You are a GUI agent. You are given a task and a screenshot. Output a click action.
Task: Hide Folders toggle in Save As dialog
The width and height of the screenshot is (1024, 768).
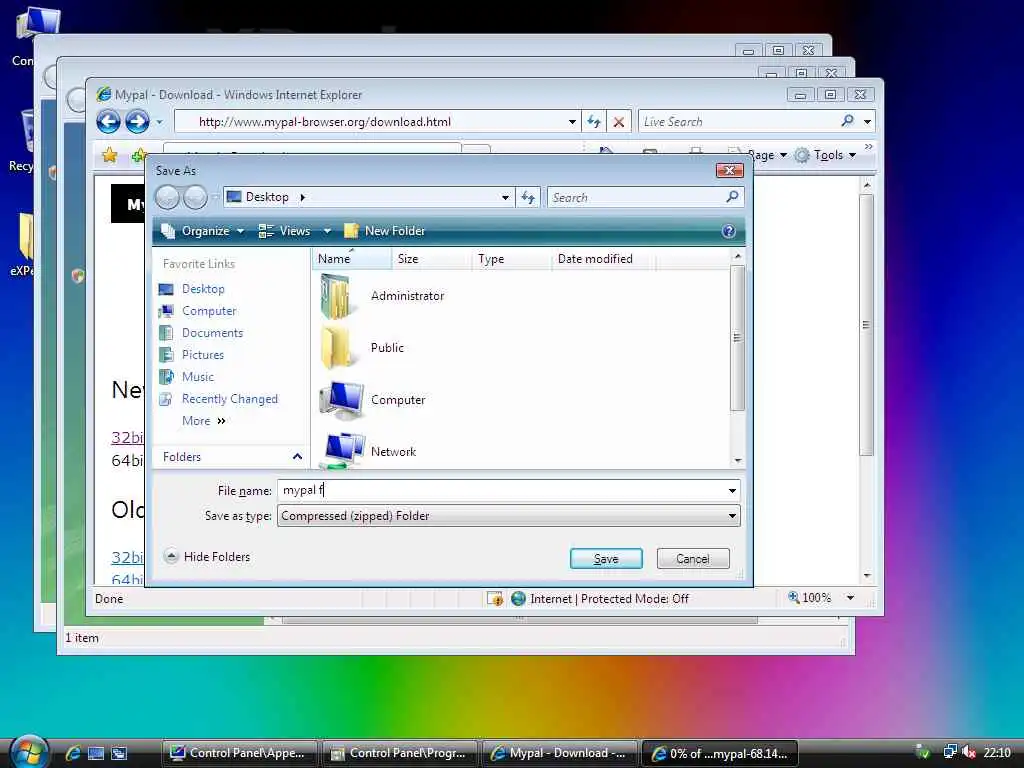pyautogui.click(x=207, y=556)
